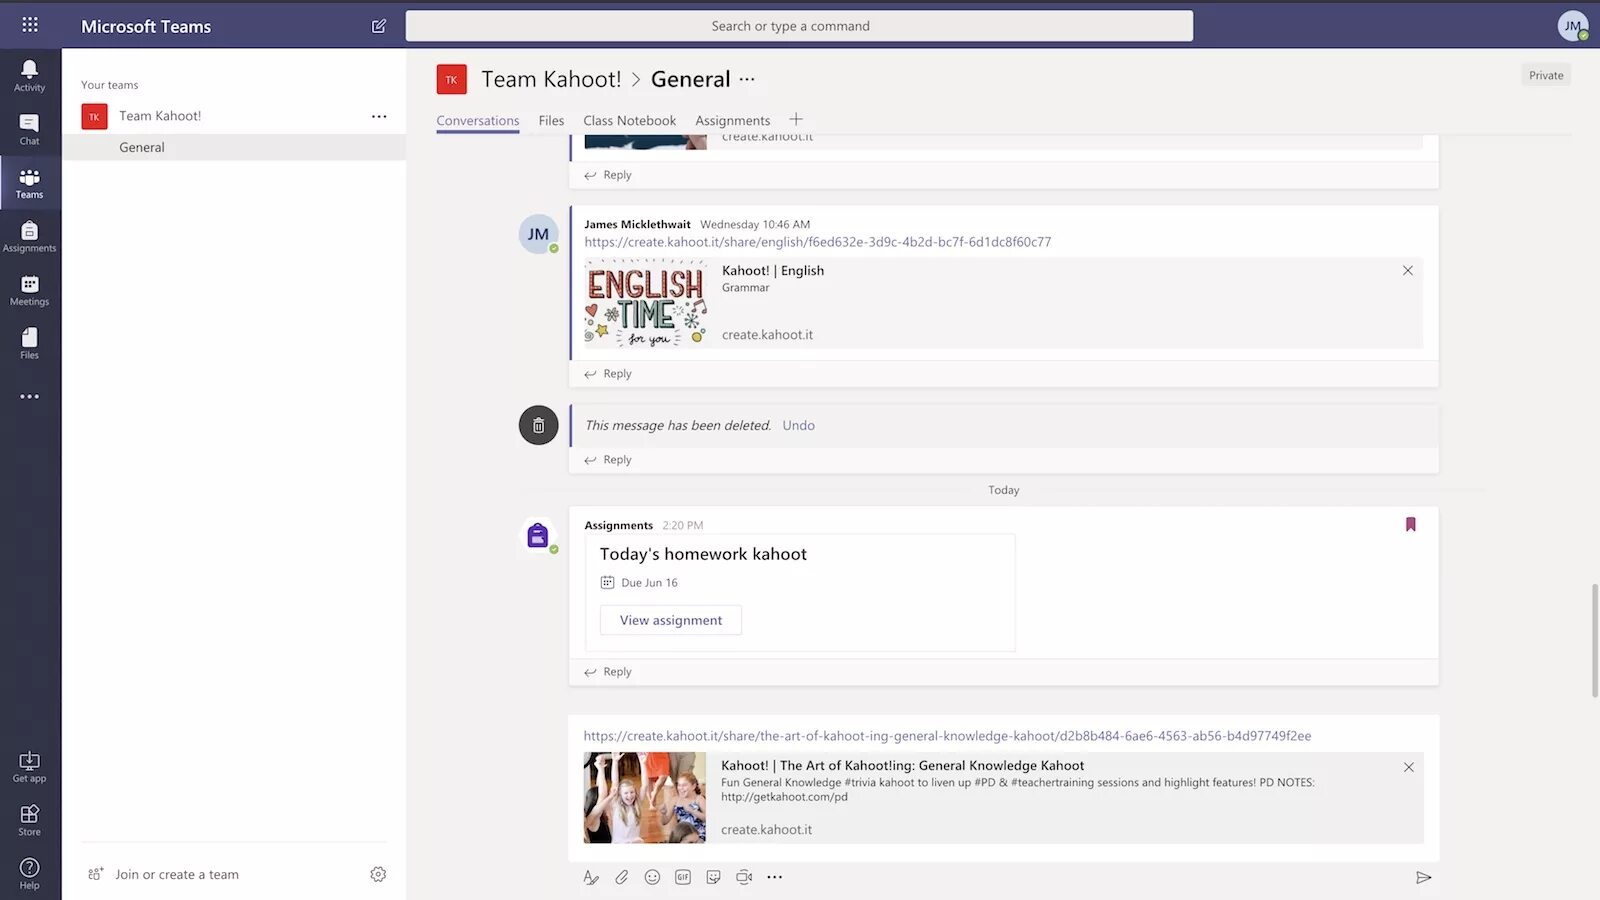
Task: Click Team Kahoot! in the channel header
Action: coord(551,79)
